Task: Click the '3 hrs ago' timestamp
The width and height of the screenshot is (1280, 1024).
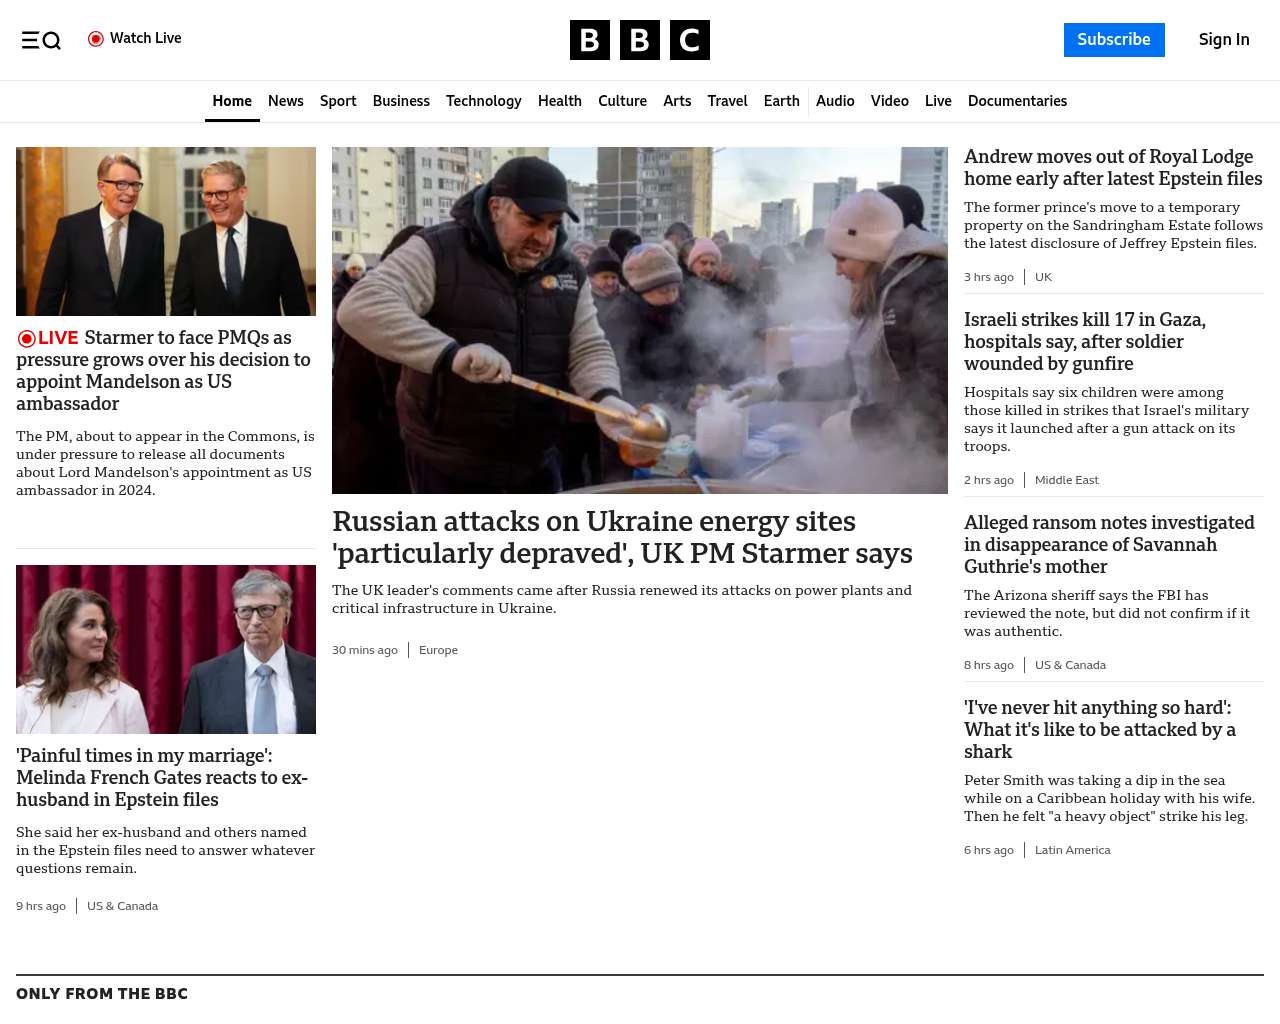Action: point(989,277)
